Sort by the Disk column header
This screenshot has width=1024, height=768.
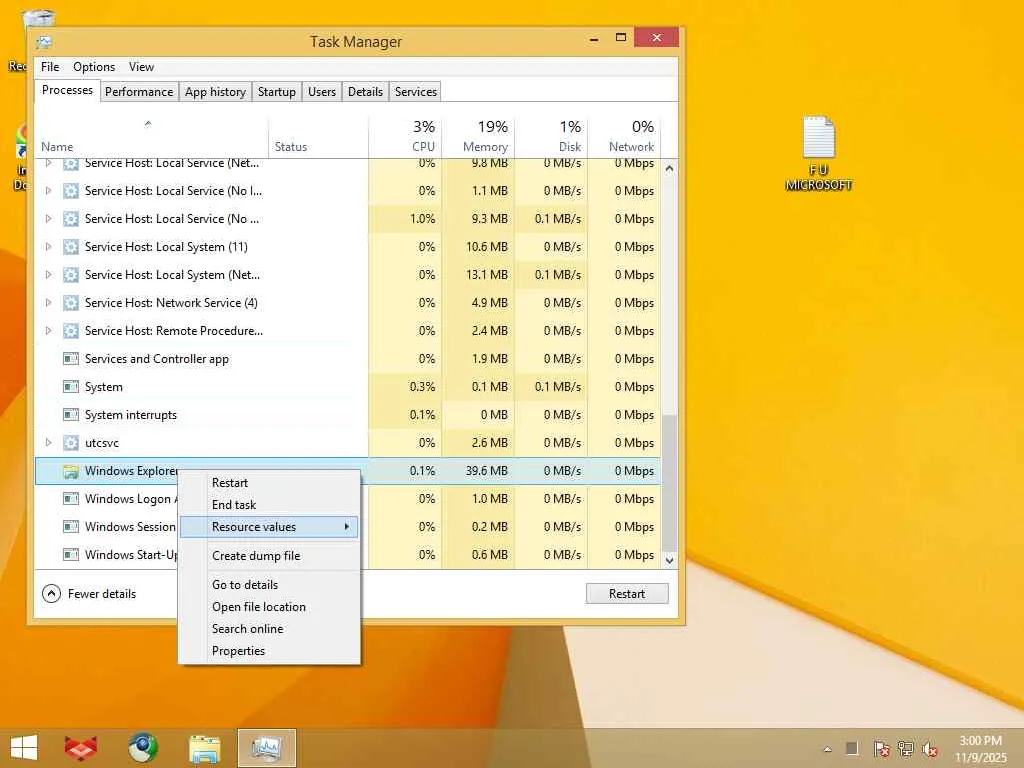point(551,137)
